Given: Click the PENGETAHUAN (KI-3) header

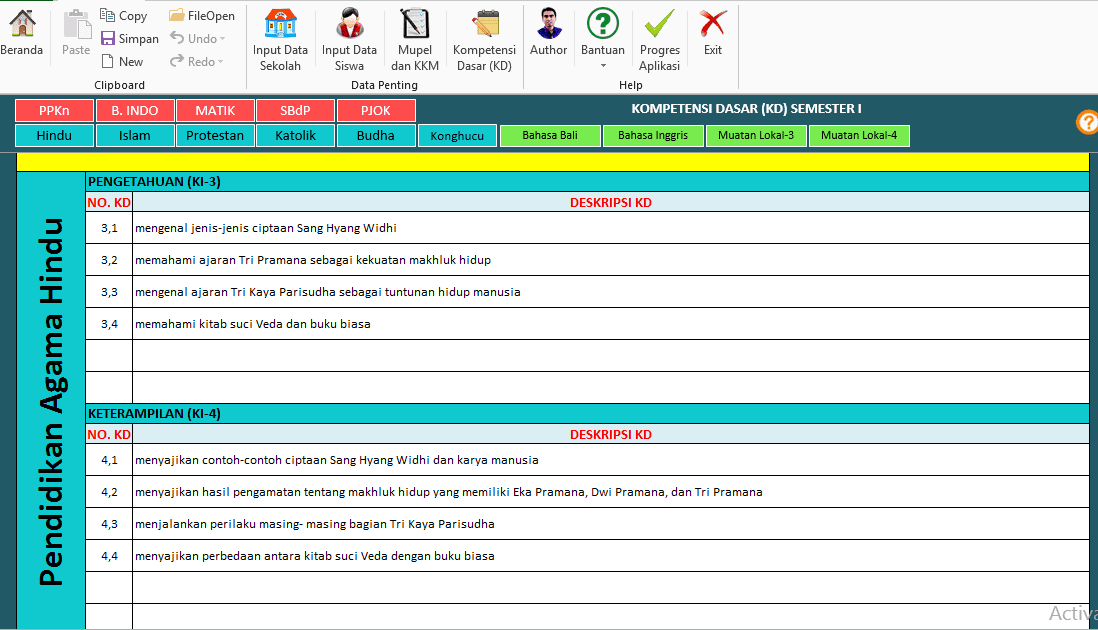Looking at the screenshot, I should (x=588, y=181).
